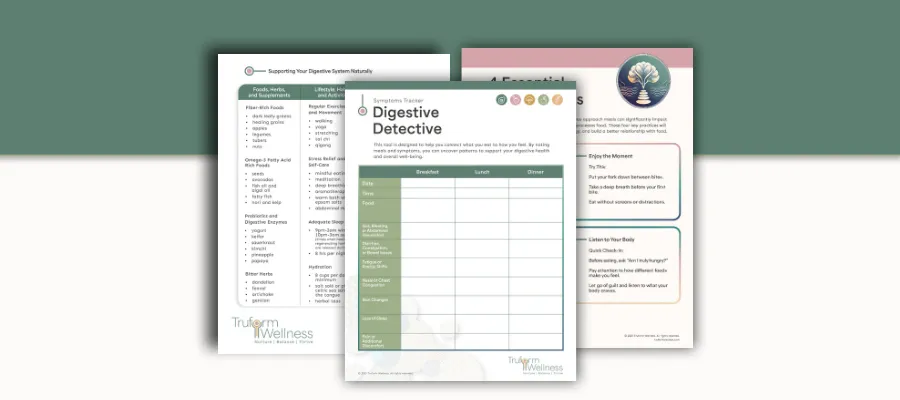Viewport: 900px width, 400px height.
Task: Click the Breakfast cell in the Date row
Action: pyautogui.click(x=428, y=183)
